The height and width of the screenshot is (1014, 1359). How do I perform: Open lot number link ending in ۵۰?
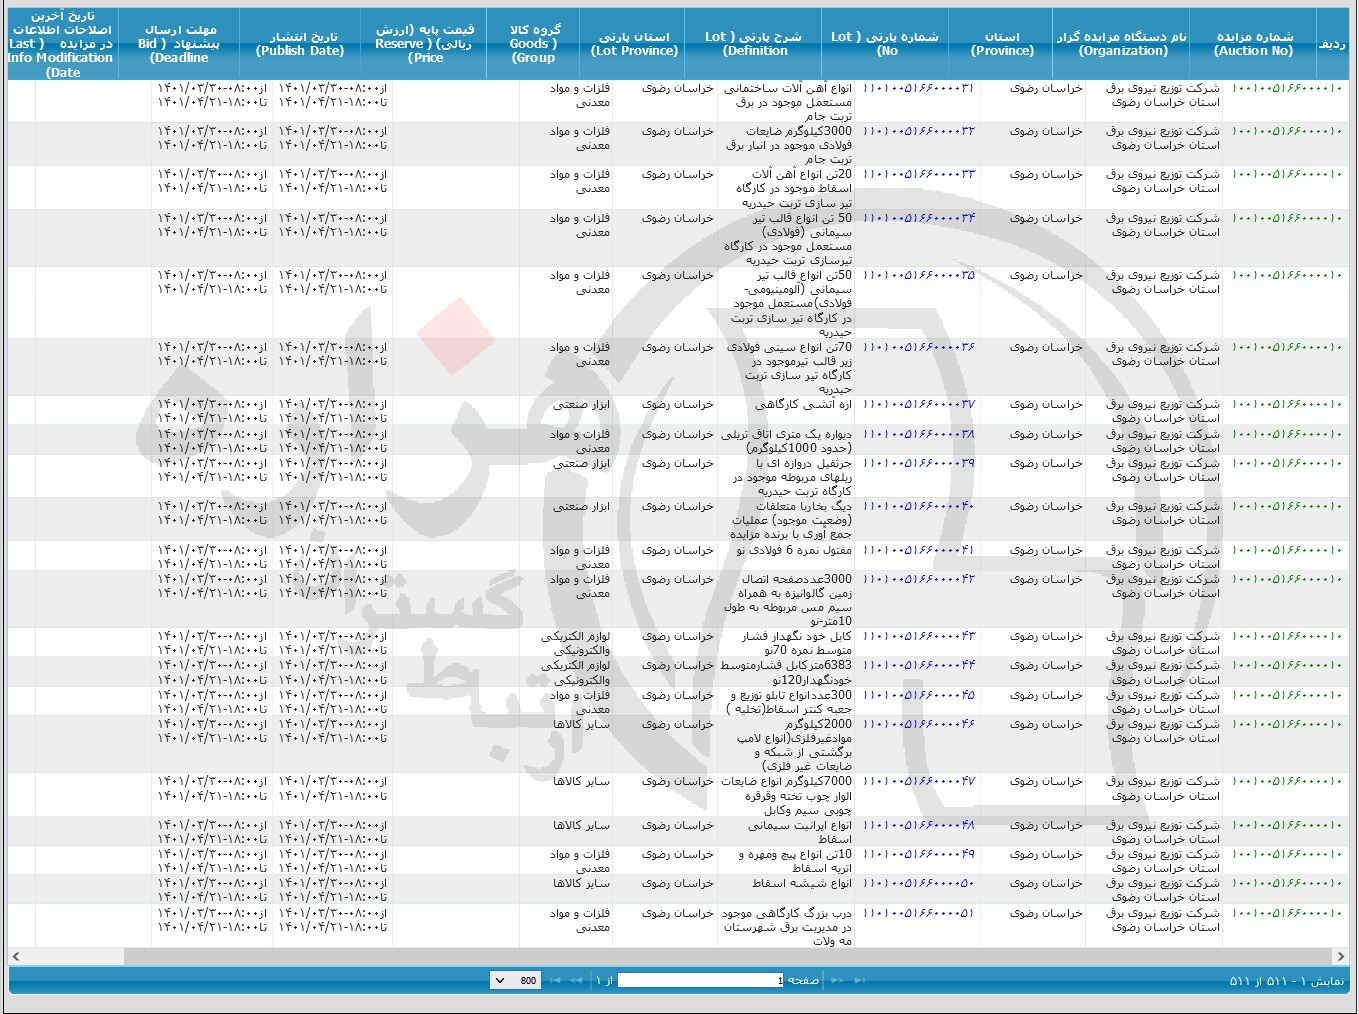[918, 884]
